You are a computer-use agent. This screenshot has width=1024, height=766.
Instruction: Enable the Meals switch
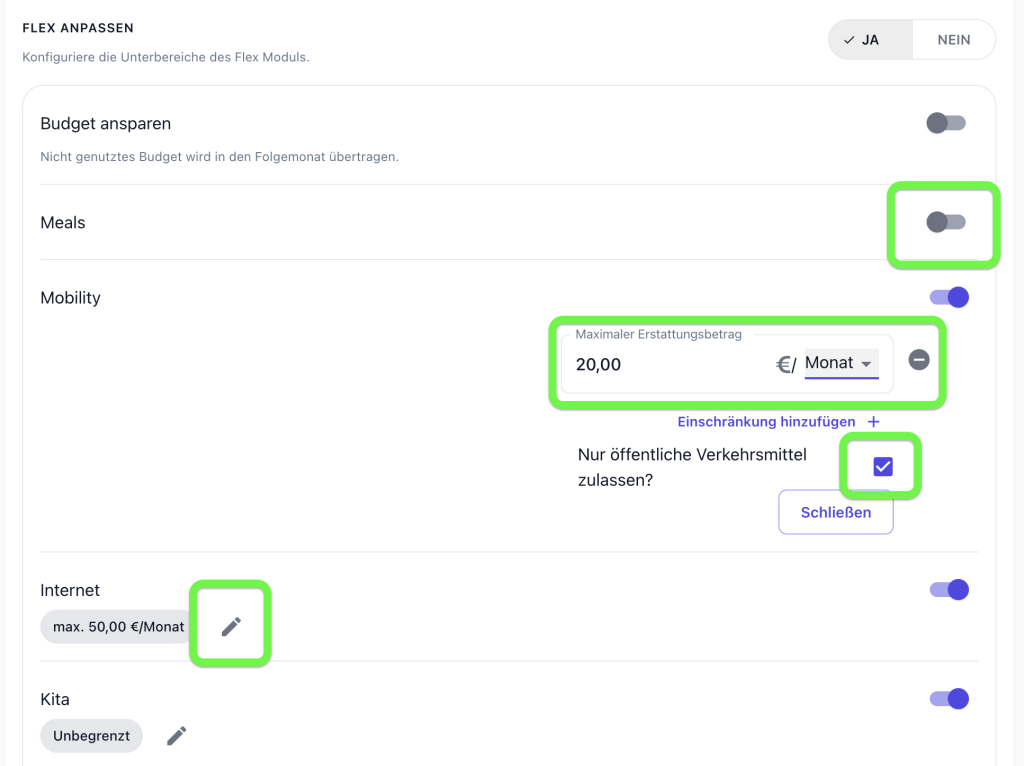(x=946, y=222)
